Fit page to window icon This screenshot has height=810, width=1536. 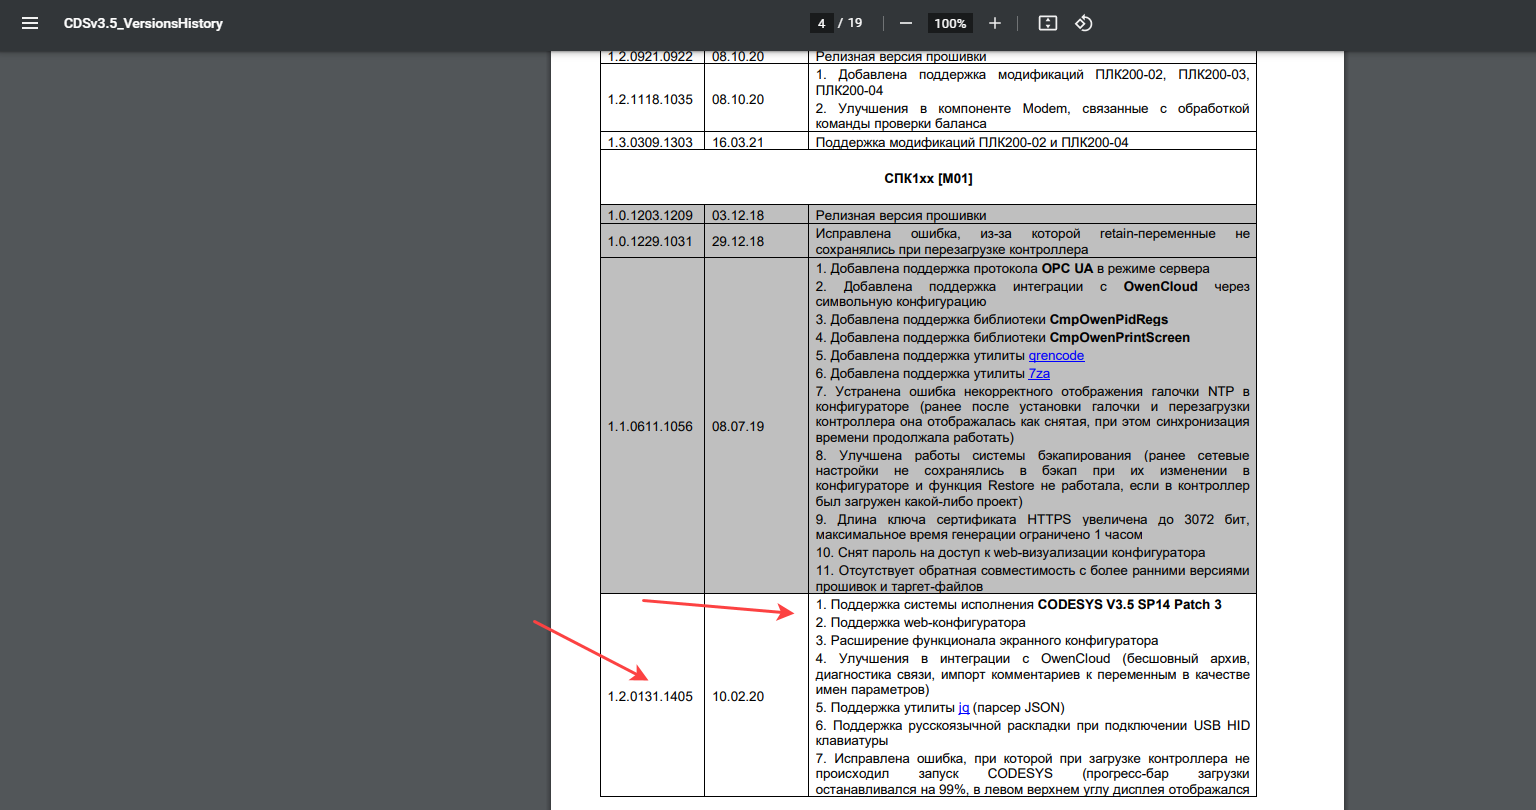[1047, 23]
